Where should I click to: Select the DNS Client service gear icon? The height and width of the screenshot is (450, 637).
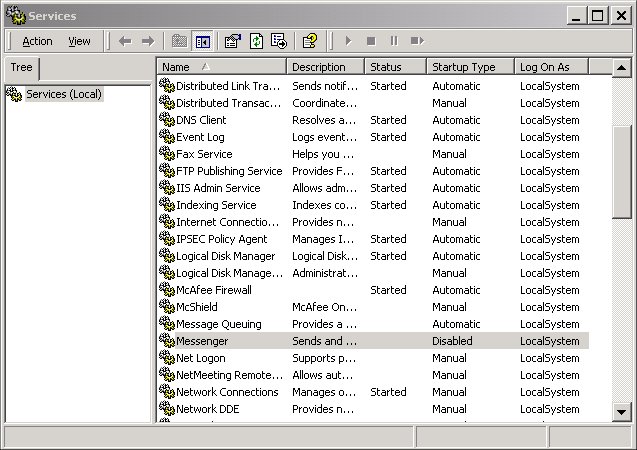coord(167,120)
